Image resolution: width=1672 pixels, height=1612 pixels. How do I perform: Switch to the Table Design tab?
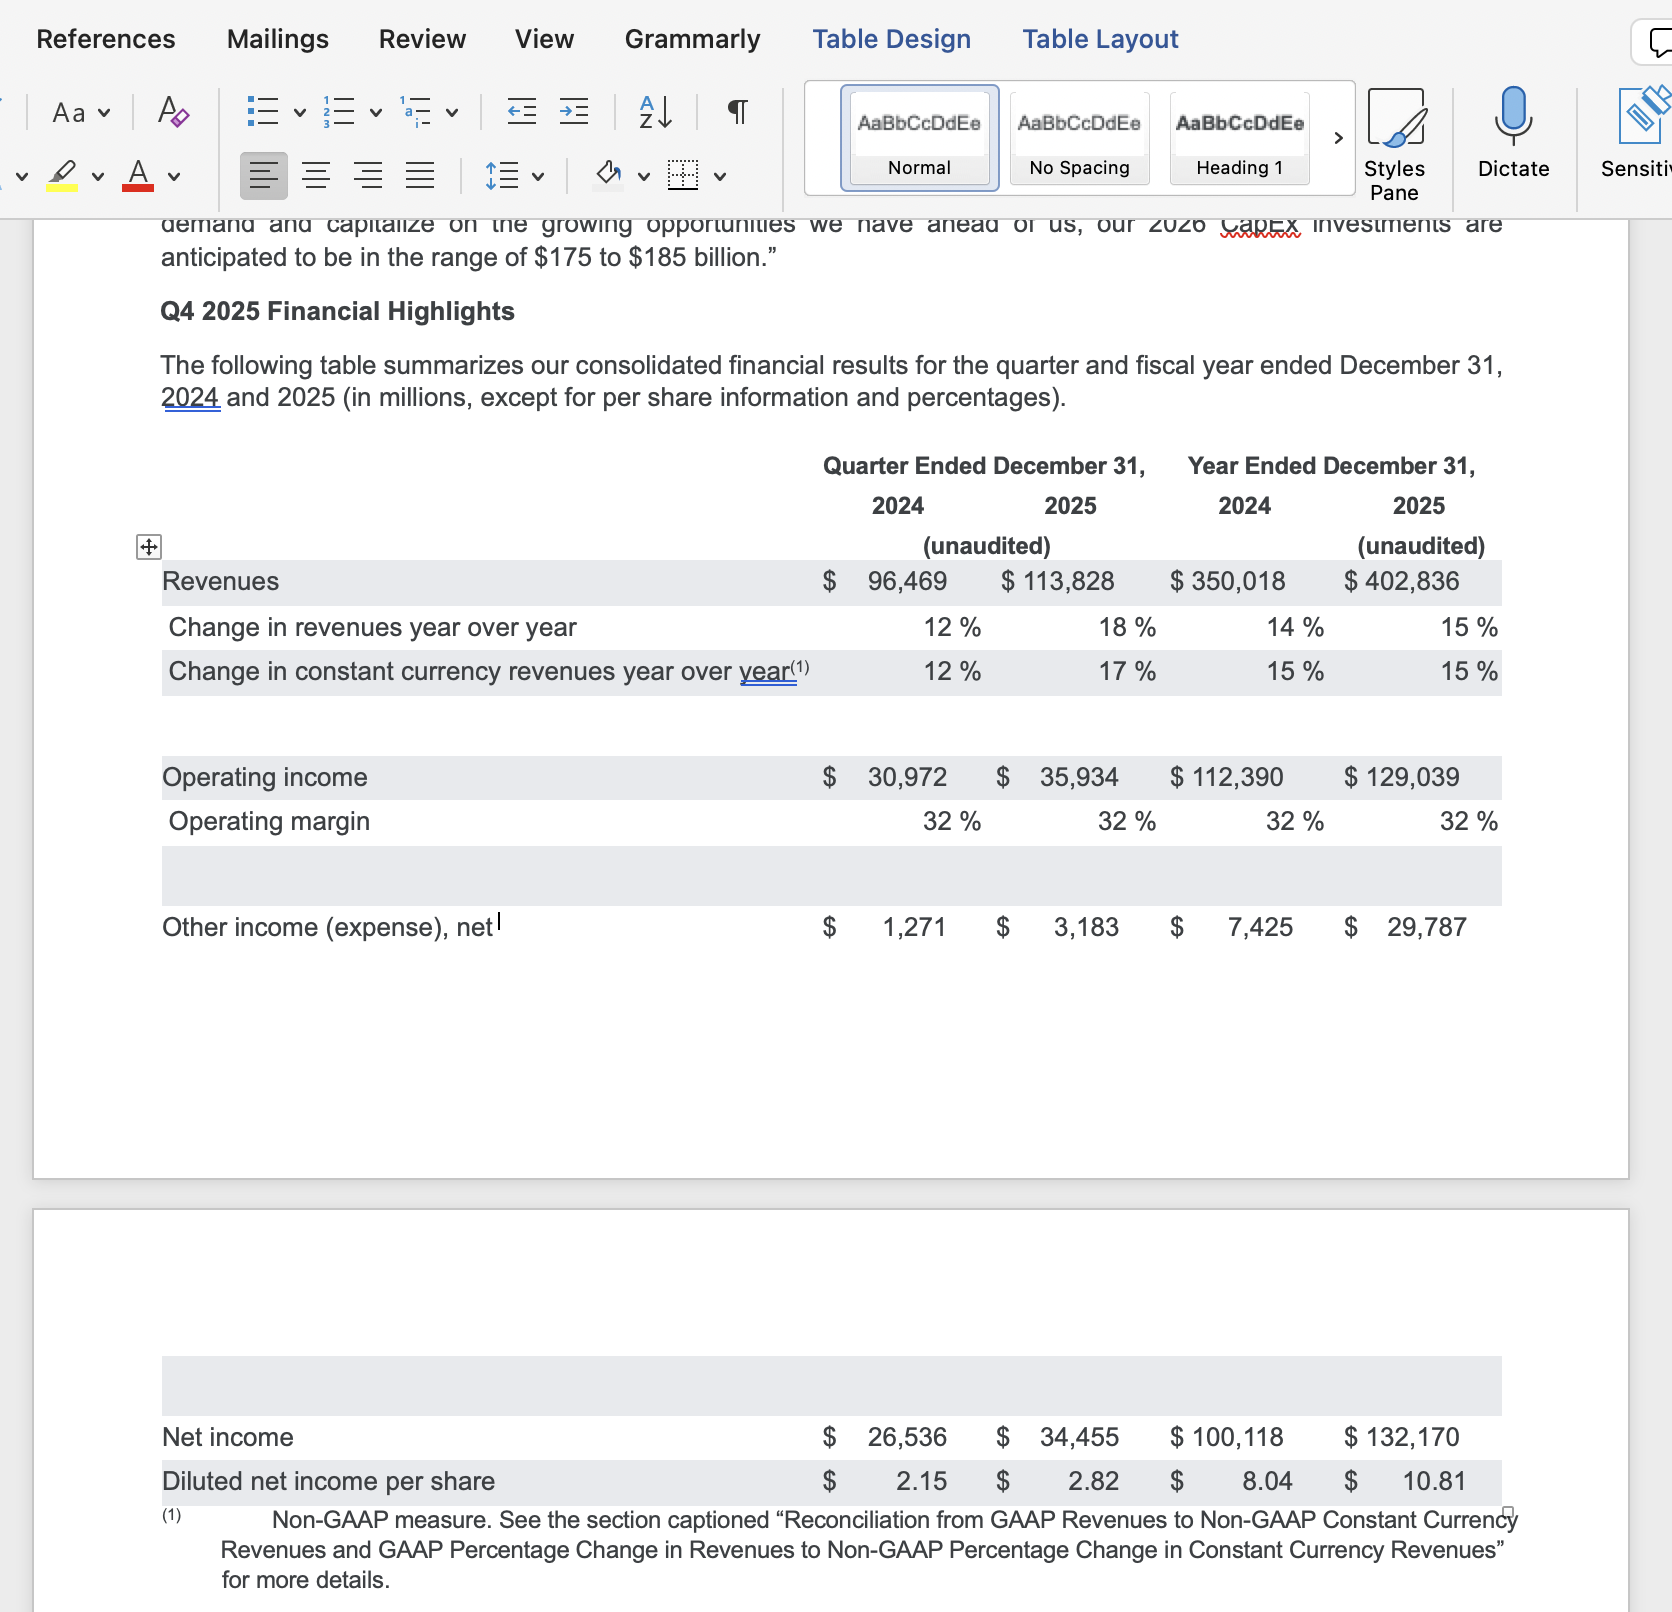[x=892, y=39]
